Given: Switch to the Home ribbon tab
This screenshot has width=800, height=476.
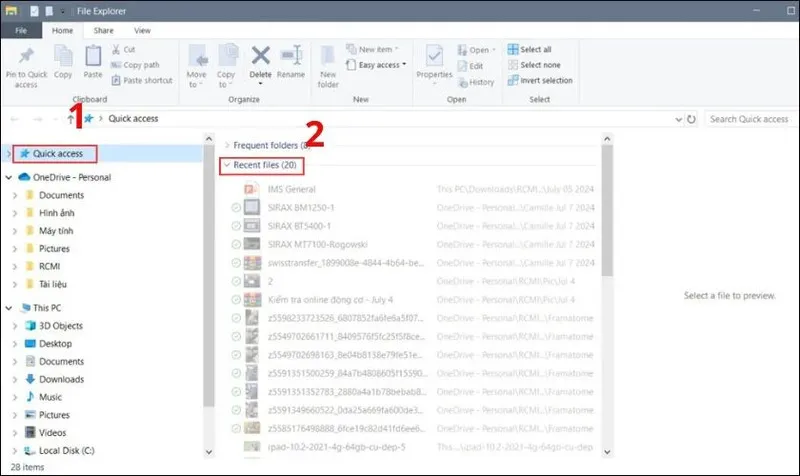Looking at the screenshot, I should [62, 31].
